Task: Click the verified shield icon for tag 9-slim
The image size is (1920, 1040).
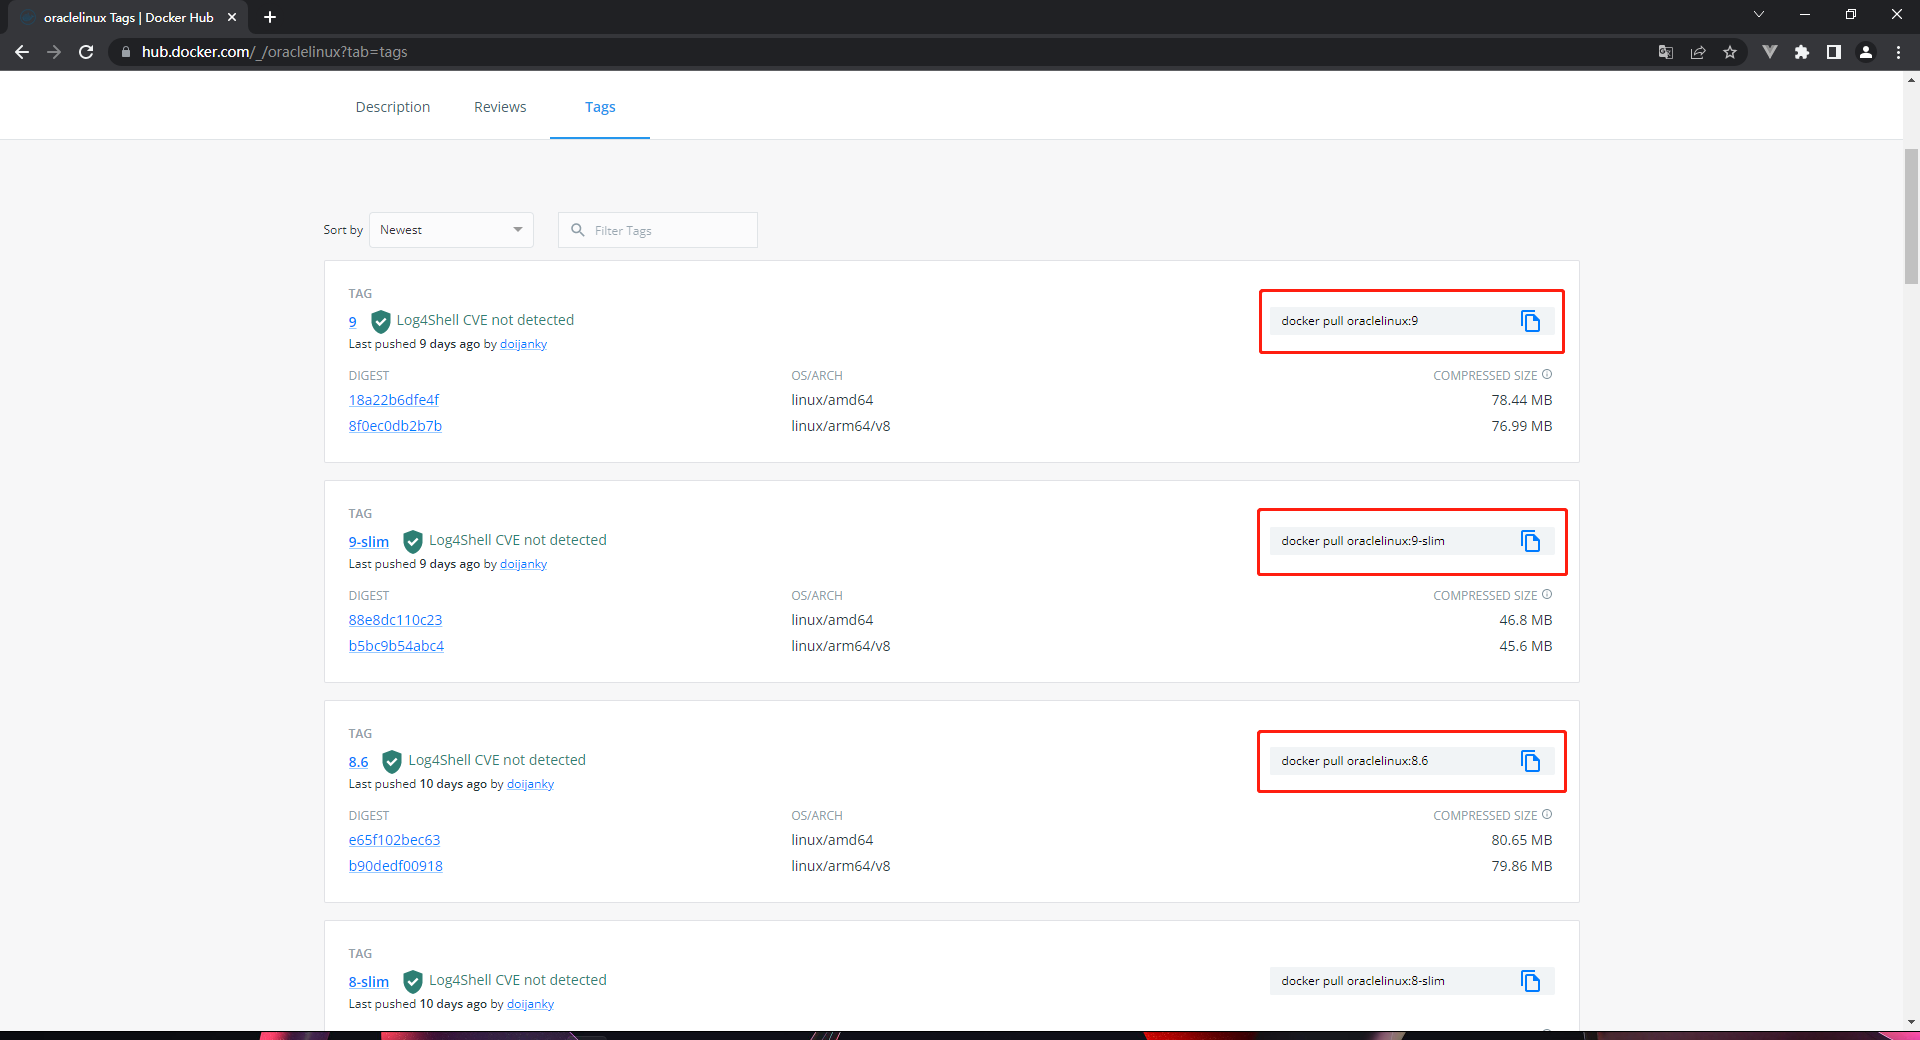Action: tap(412, 541)
